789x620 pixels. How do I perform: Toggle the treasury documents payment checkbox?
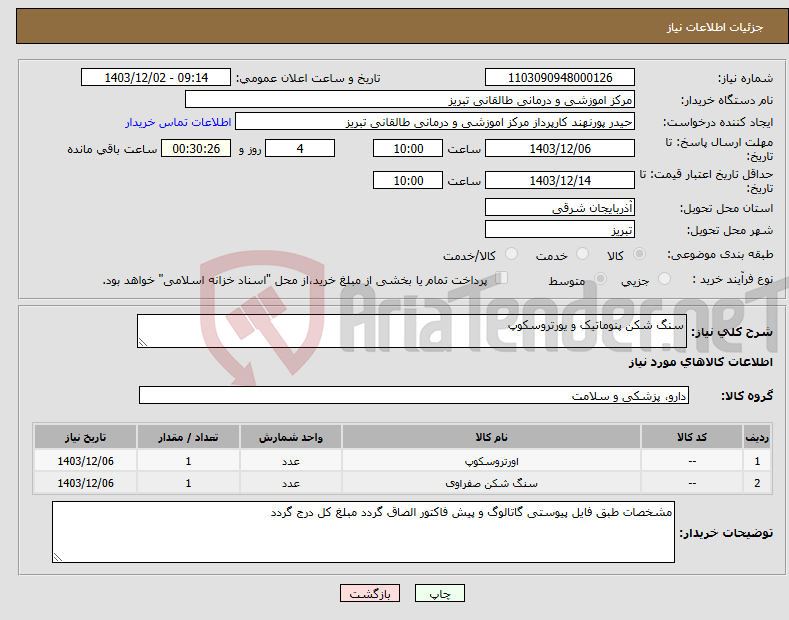(502, 278)
